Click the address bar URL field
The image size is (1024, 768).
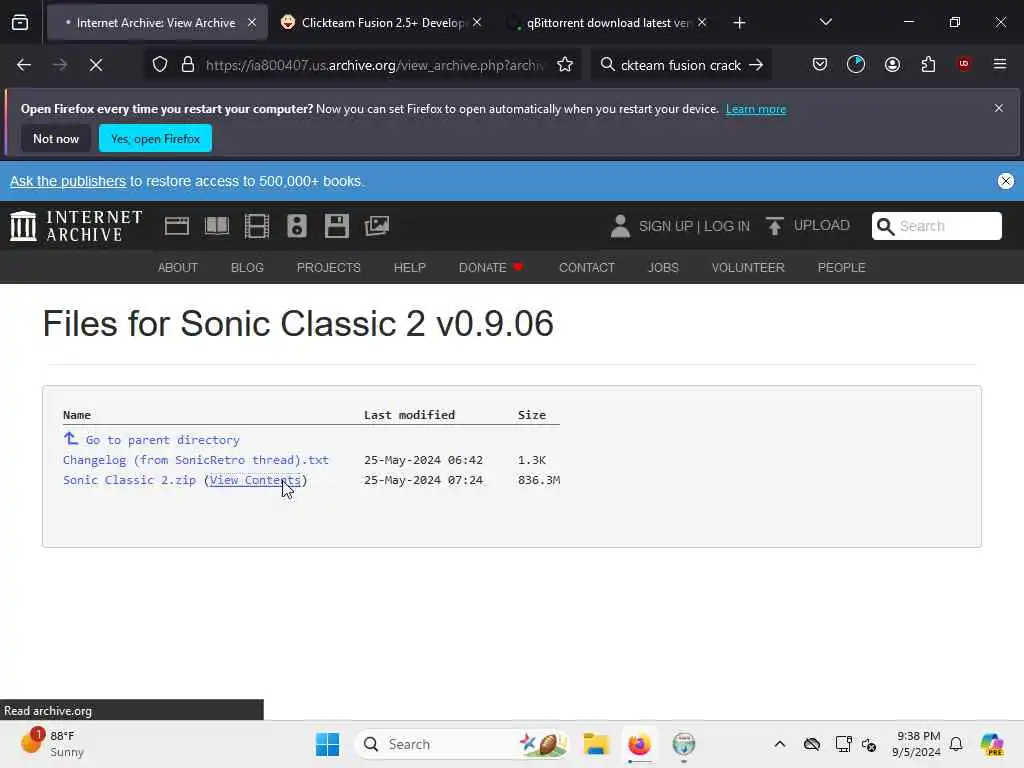pyautogui.click(x=374, y=65)
